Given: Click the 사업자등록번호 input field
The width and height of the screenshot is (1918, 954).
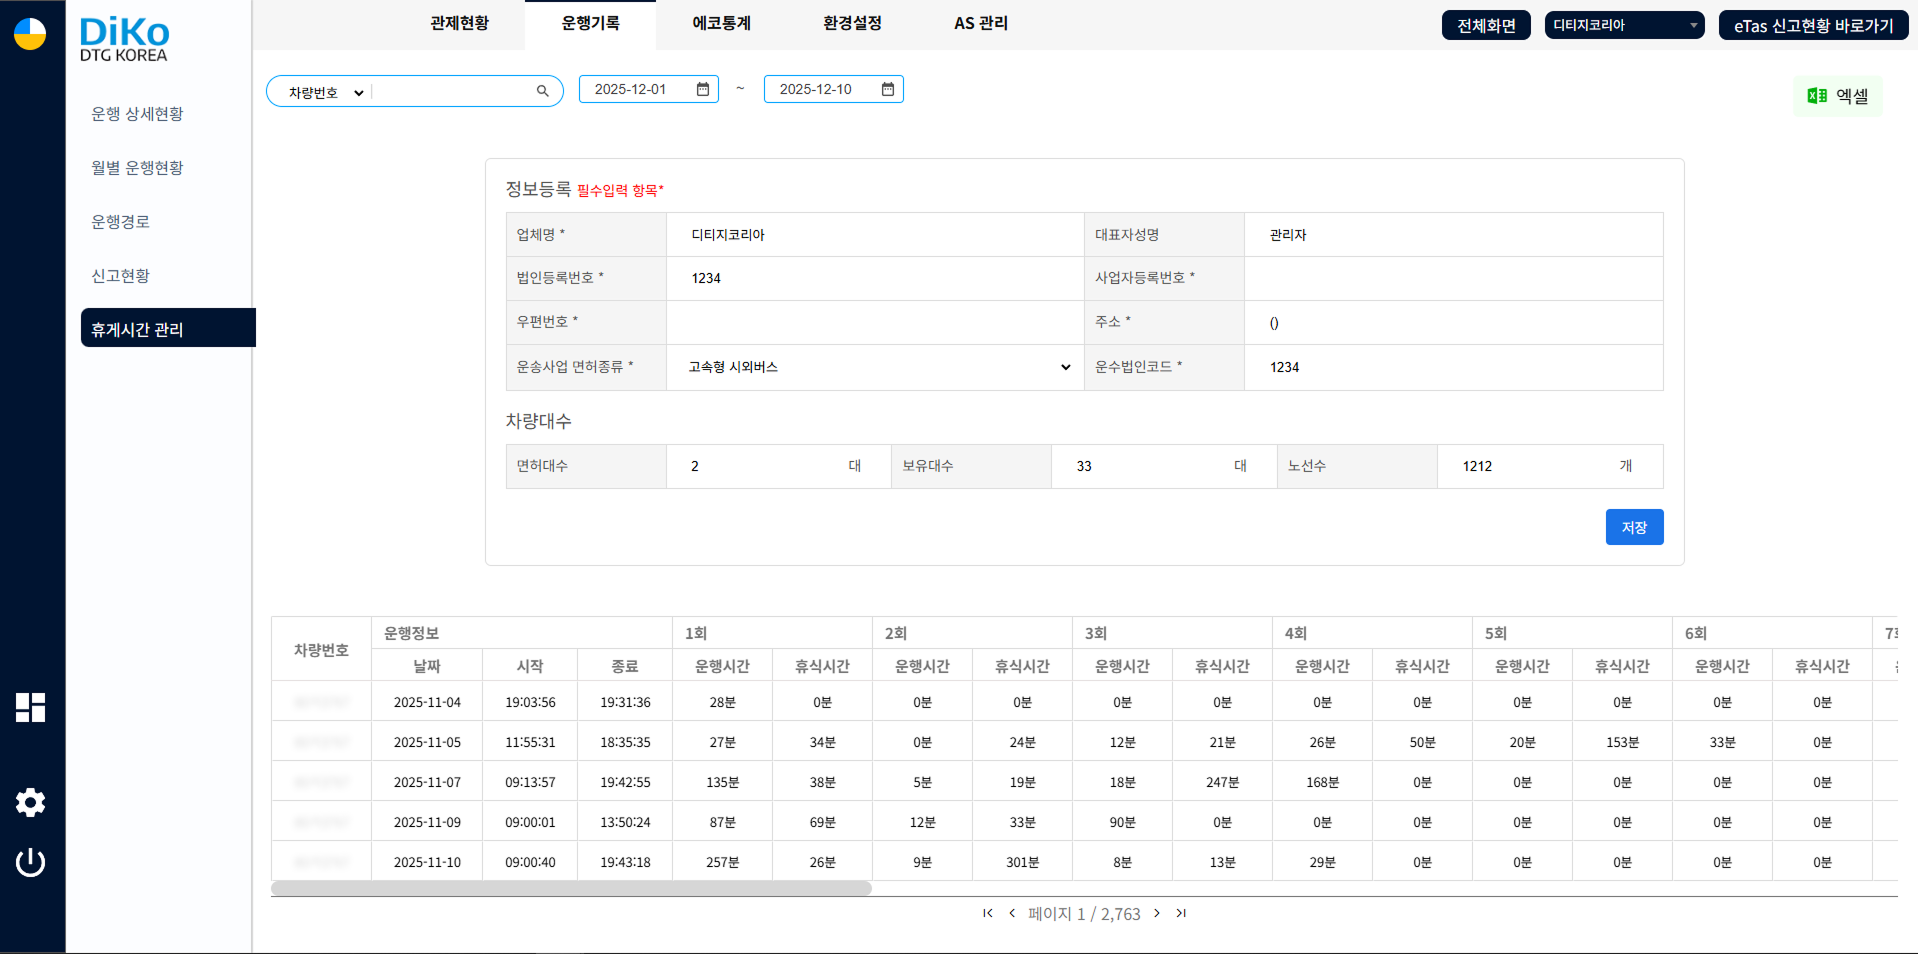Looking at the screenshot, I should pos(1453,278).
